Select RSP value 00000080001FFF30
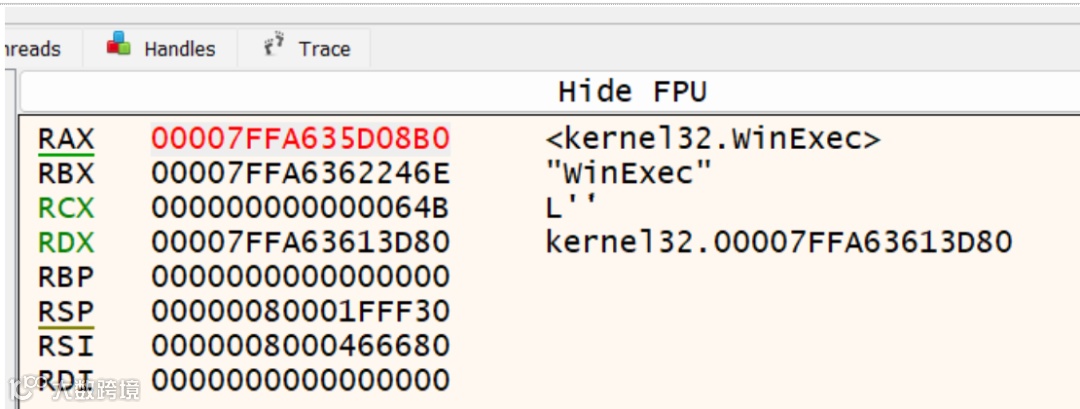 (300, 311)
